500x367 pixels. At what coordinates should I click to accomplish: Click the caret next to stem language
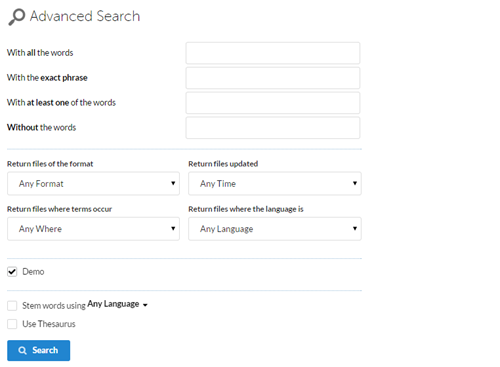pos(145,305)
